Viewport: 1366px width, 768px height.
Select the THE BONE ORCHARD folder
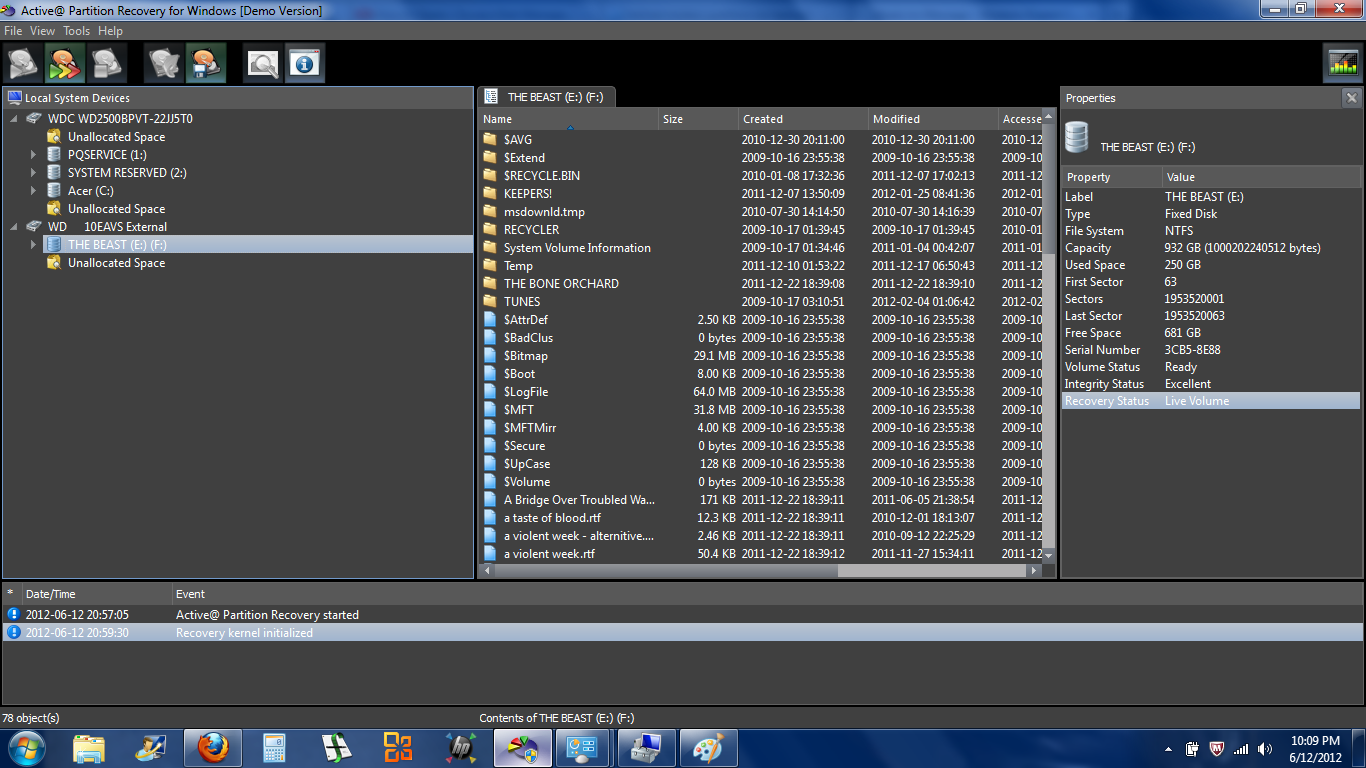(x=561, y=284)
